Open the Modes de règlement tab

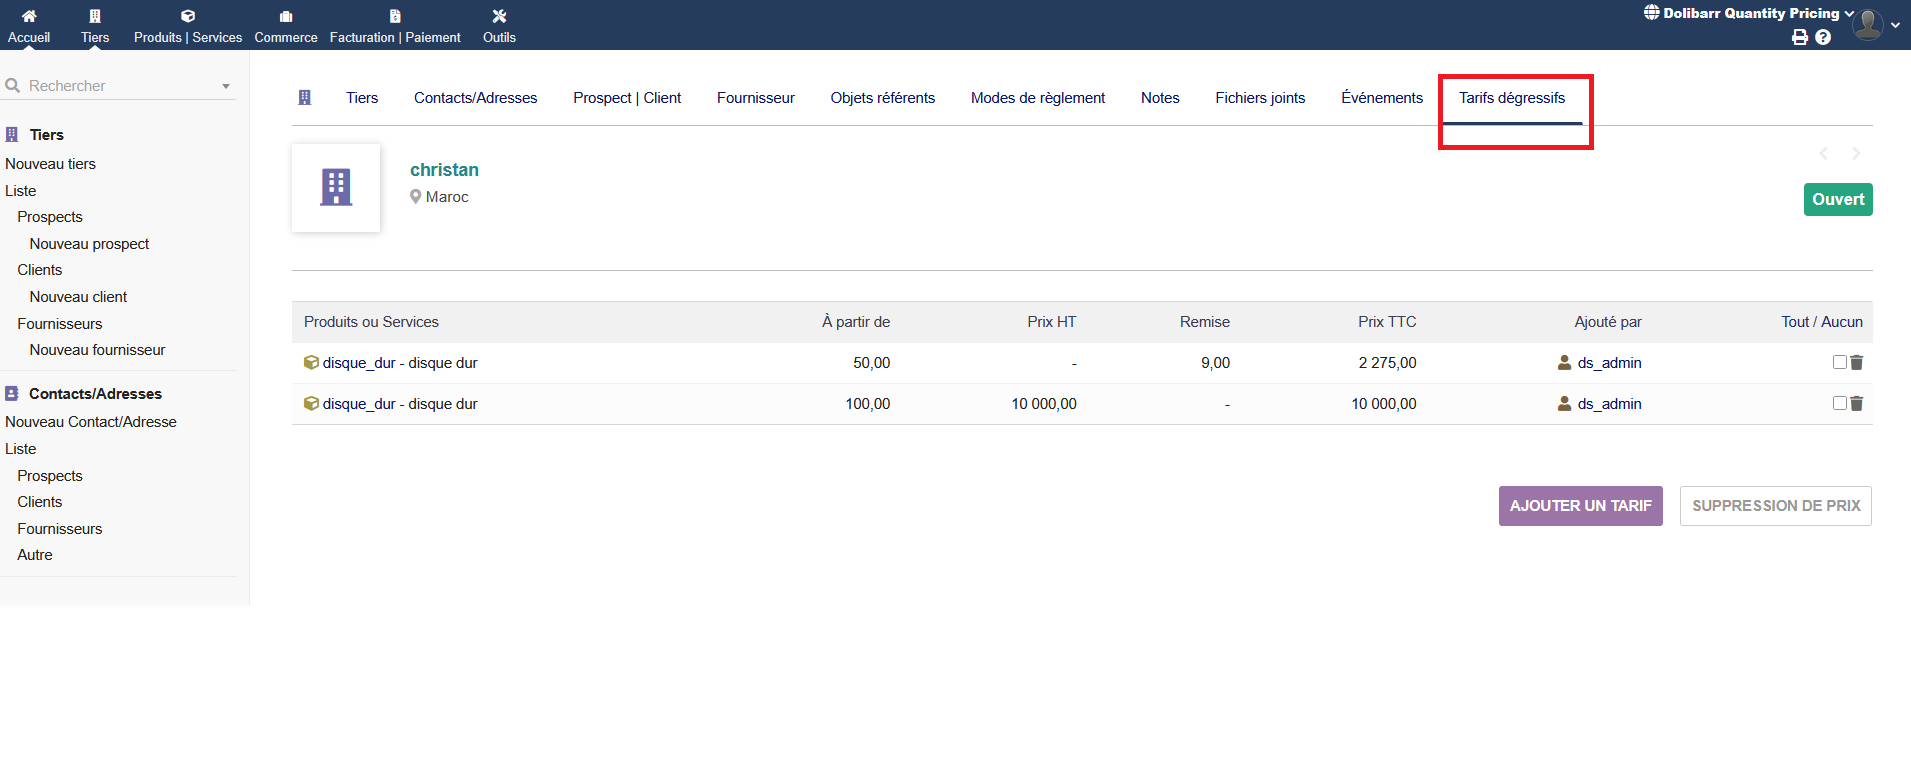1037,98
